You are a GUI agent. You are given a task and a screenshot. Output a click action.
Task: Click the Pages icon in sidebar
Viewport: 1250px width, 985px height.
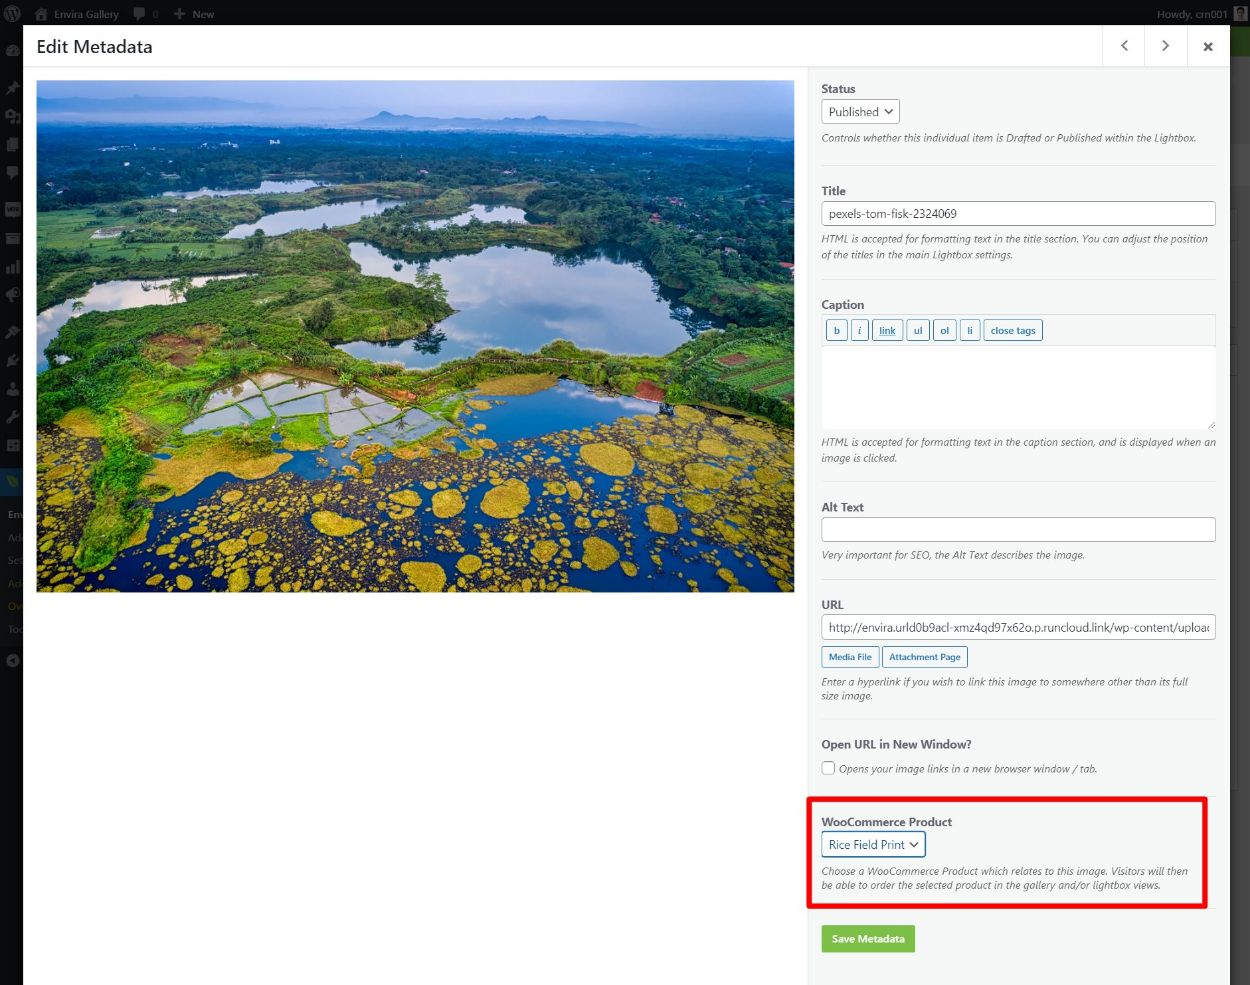tap(12, 144)
